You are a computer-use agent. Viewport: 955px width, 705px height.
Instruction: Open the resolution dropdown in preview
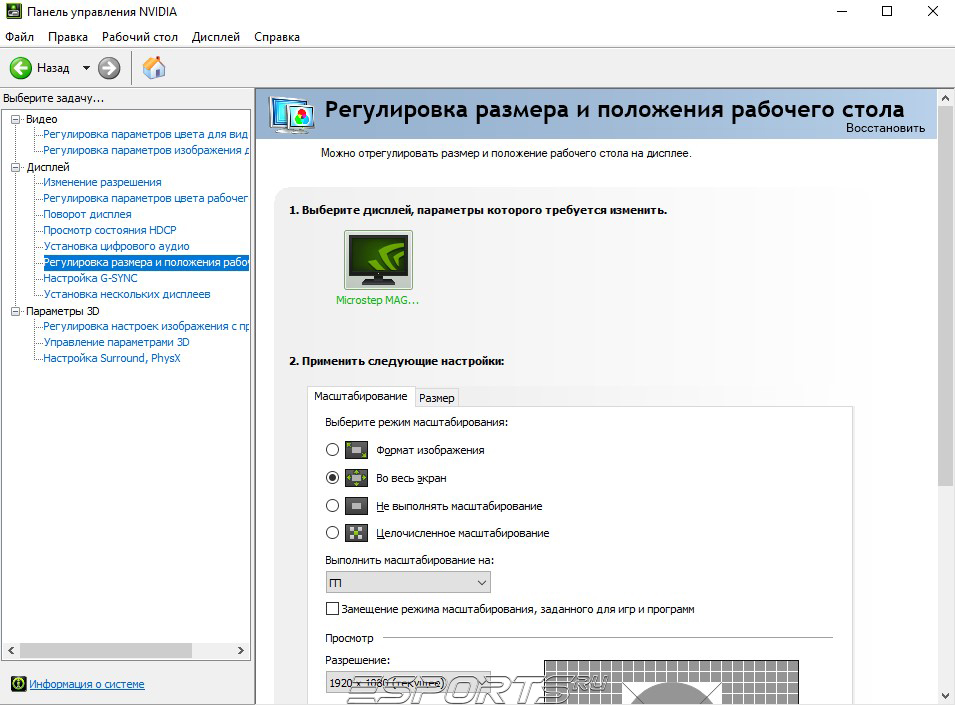(408, 683)
